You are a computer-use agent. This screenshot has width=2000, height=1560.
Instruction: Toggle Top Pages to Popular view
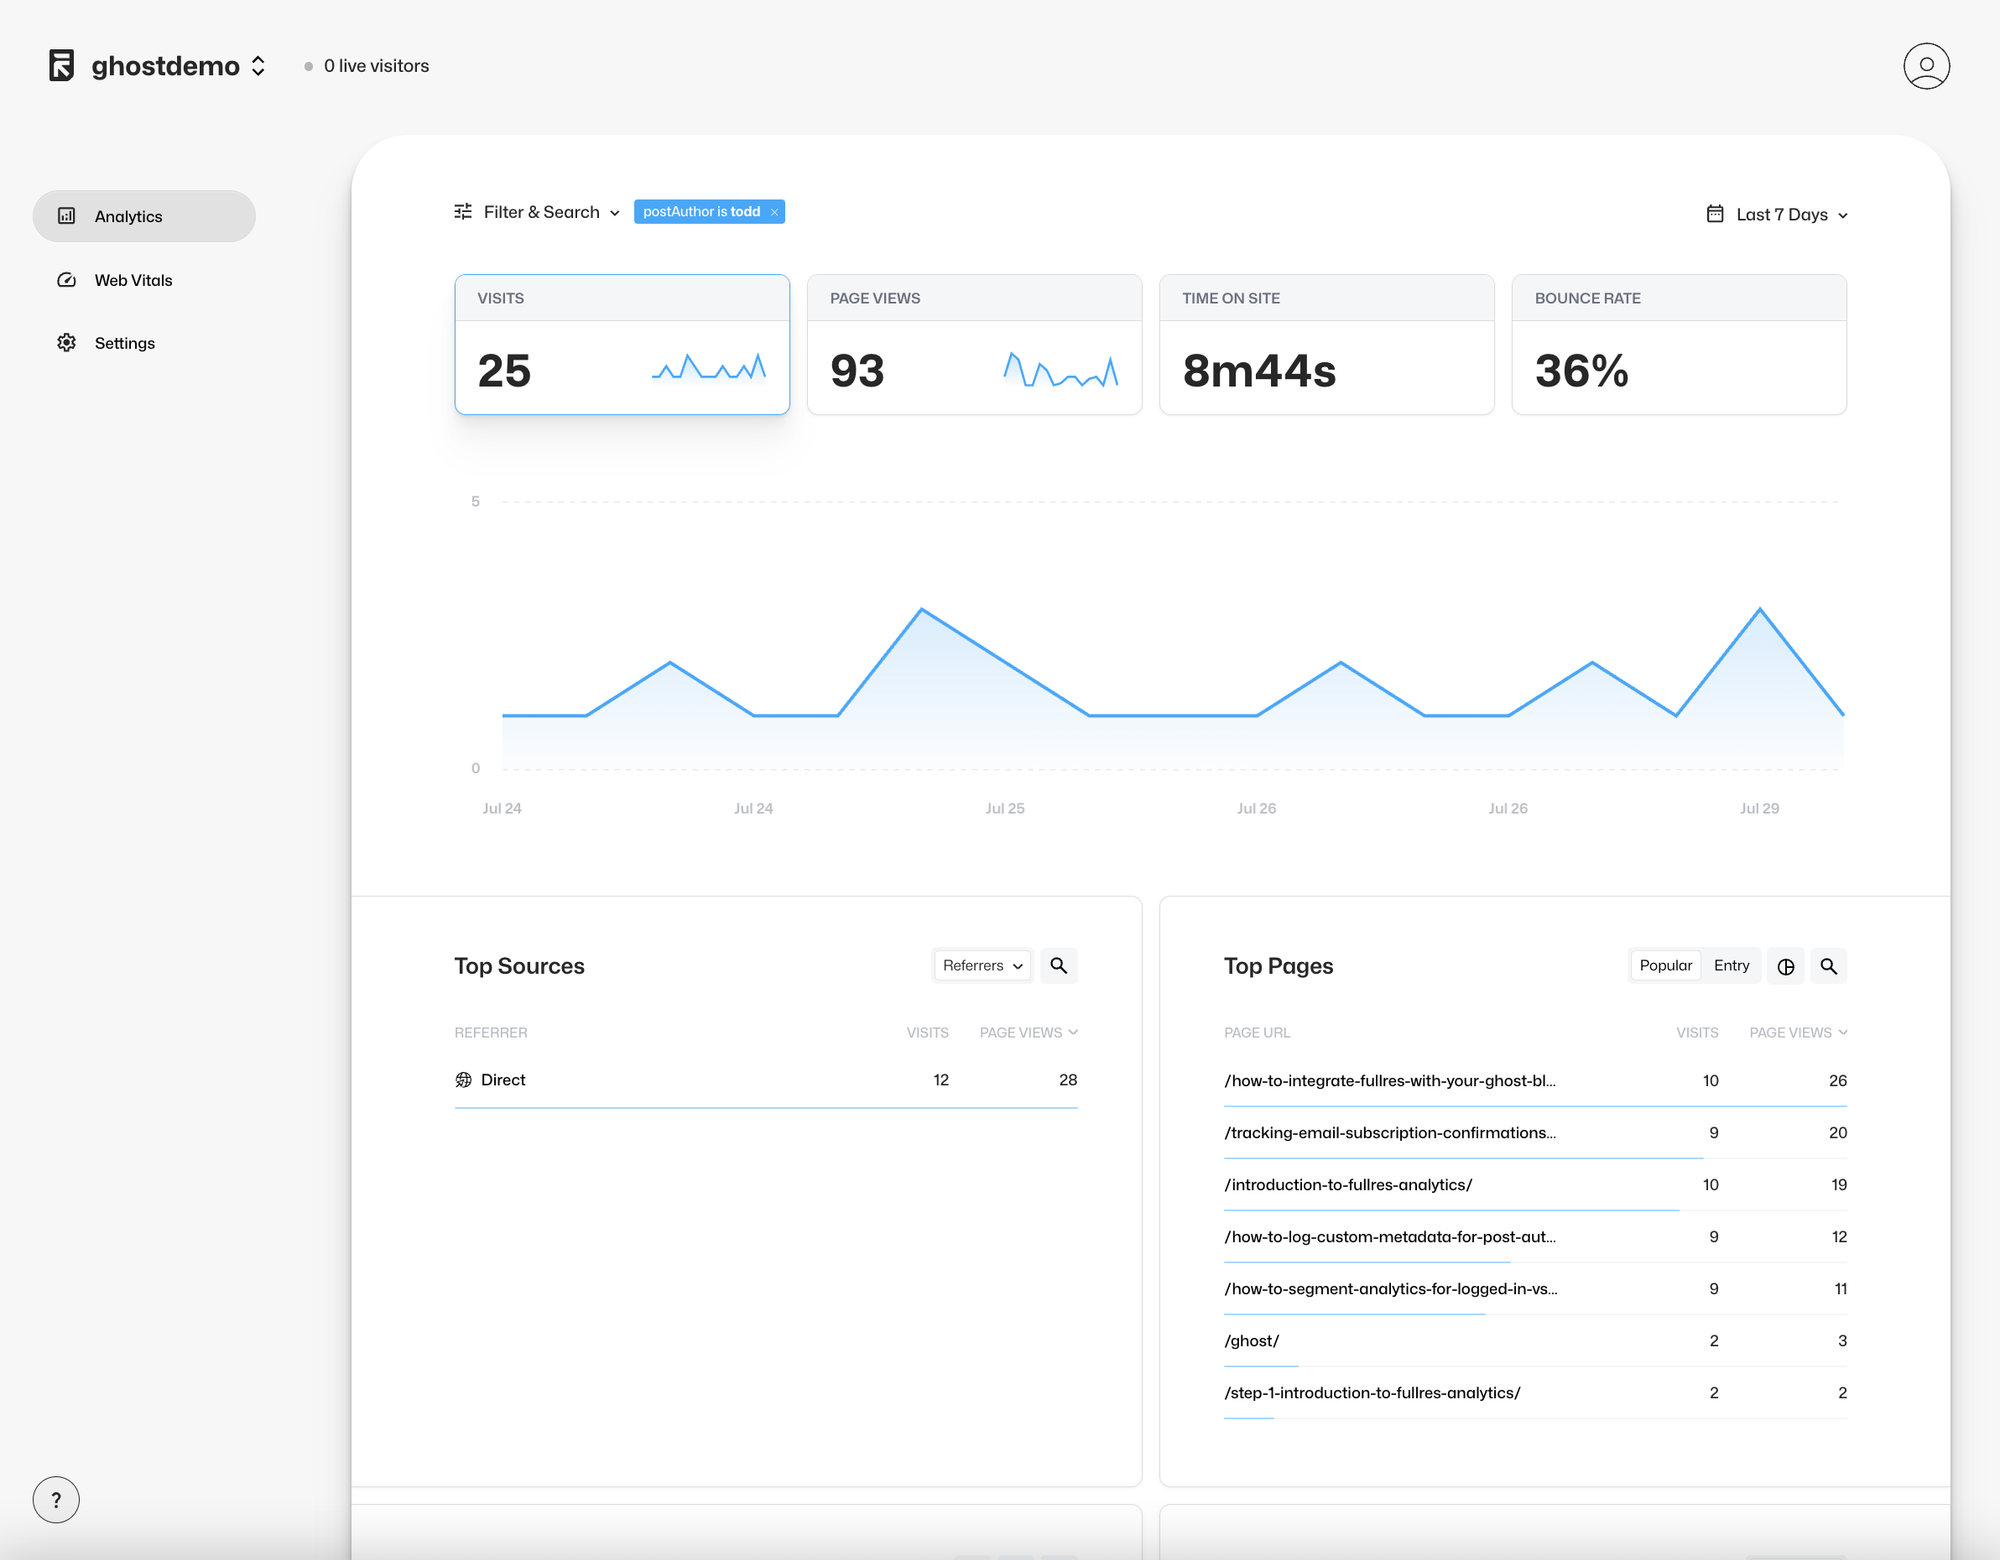[1665, 966]
